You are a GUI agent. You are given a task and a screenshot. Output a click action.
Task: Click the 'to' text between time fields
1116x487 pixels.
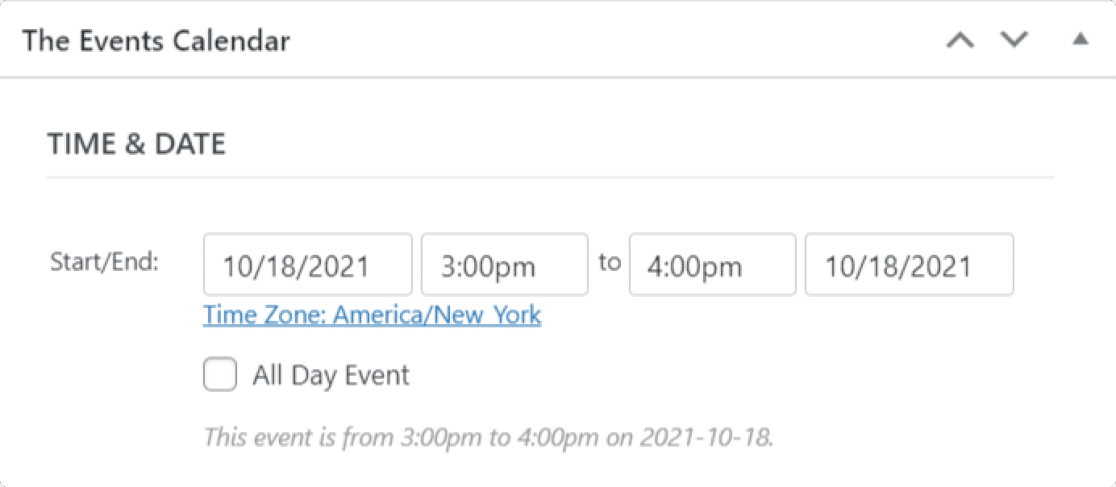click(609, 263)
